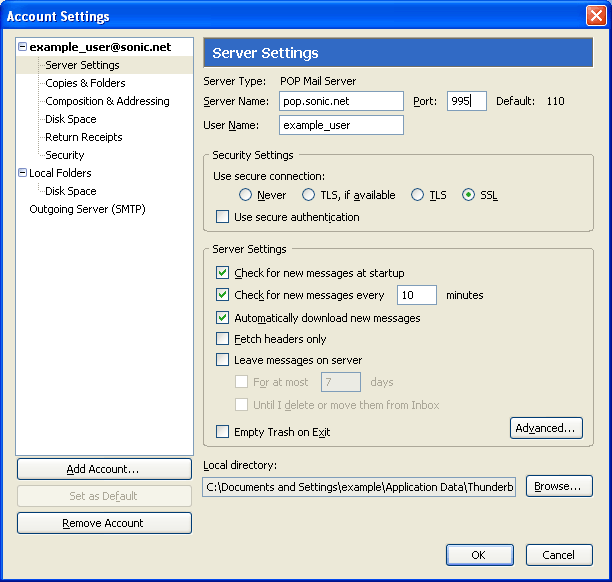
Task: Enable Fetch headers only
Action: 222,338
